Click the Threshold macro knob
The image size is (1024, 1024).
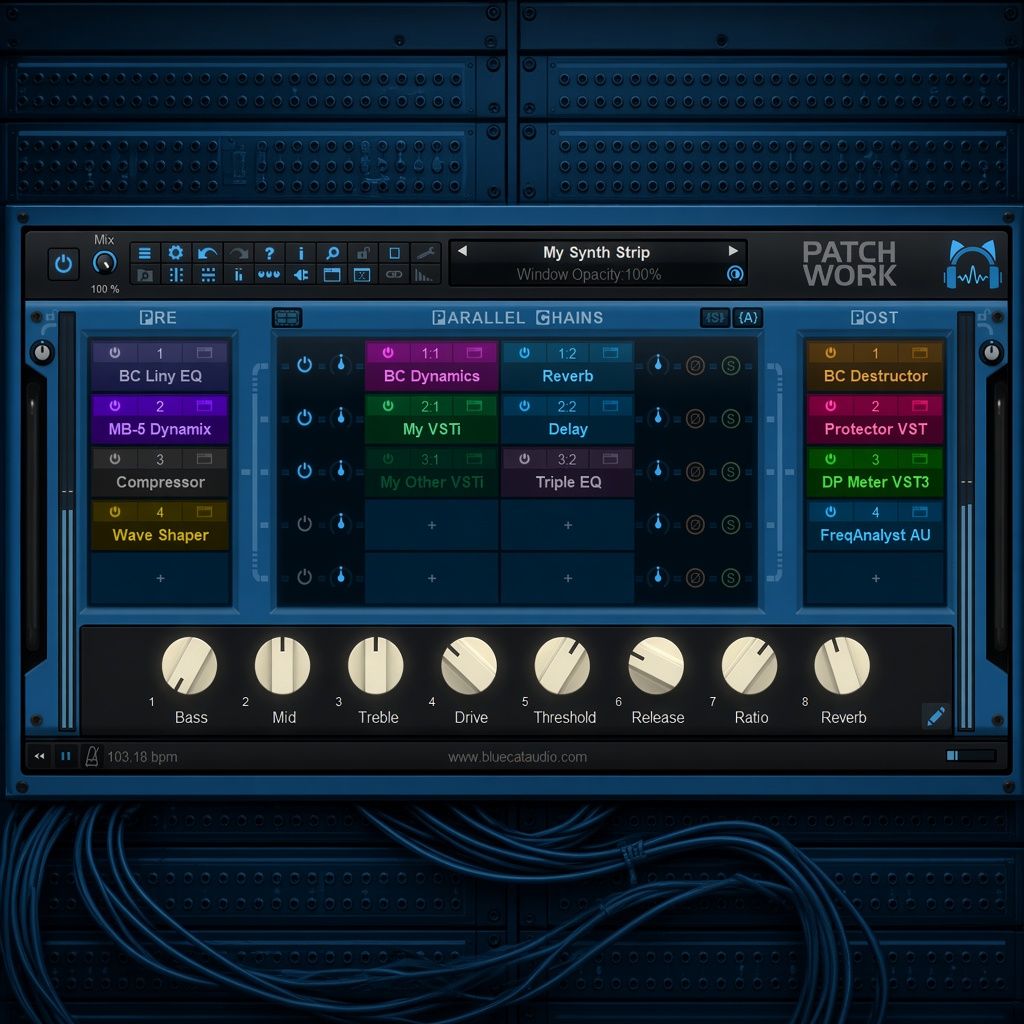click(x=562, y=665)
